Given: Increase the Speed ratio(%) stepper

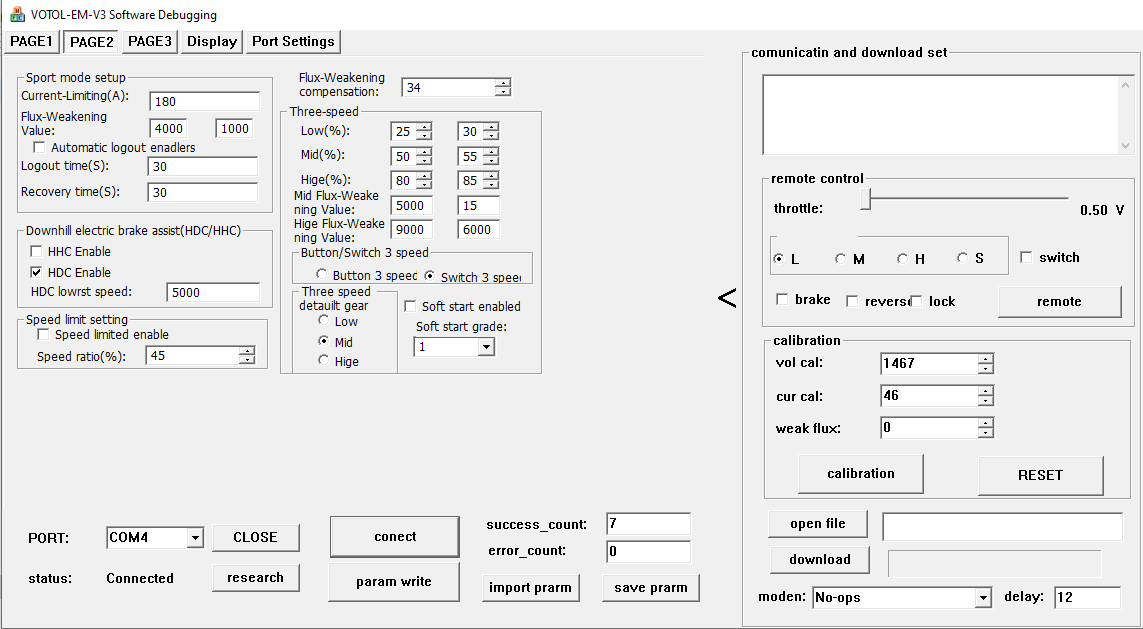Looking at the screenshot, I should [246, 351].
